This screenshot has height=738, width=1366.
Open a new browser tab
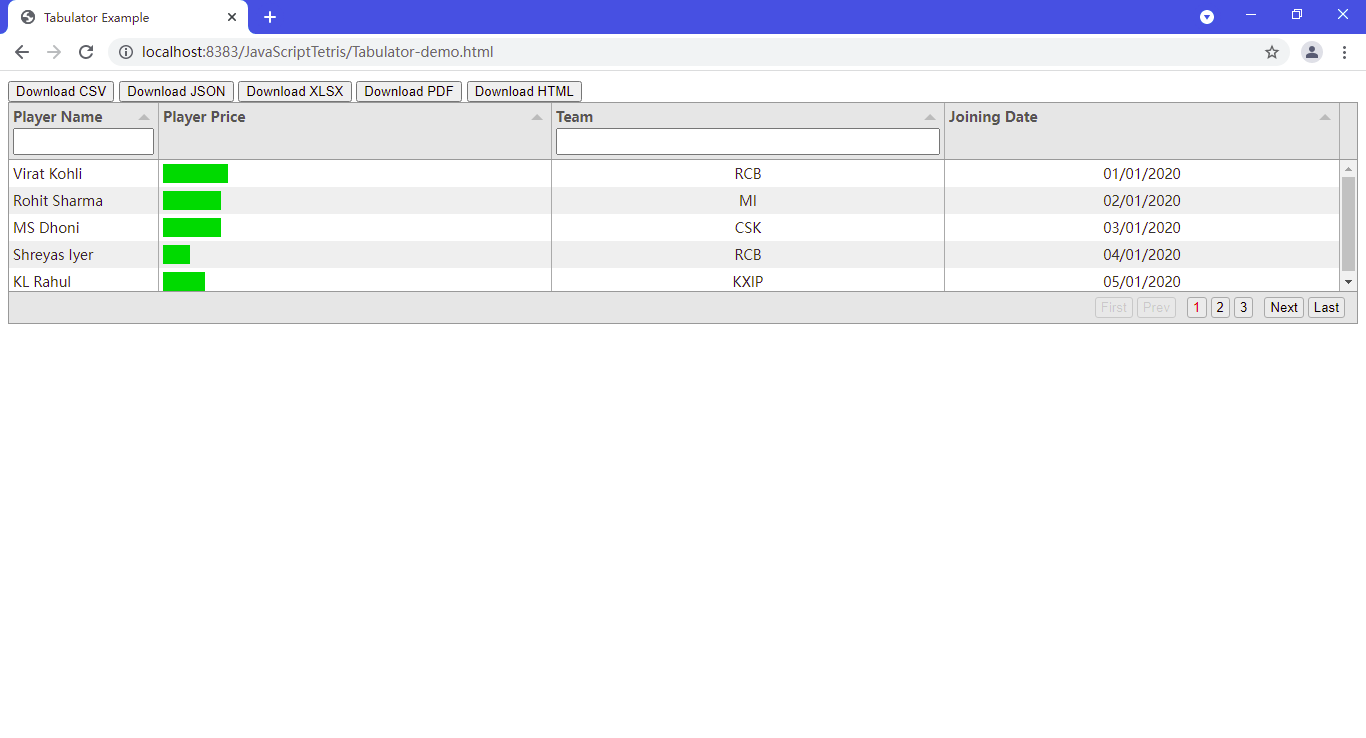(270, 16)
